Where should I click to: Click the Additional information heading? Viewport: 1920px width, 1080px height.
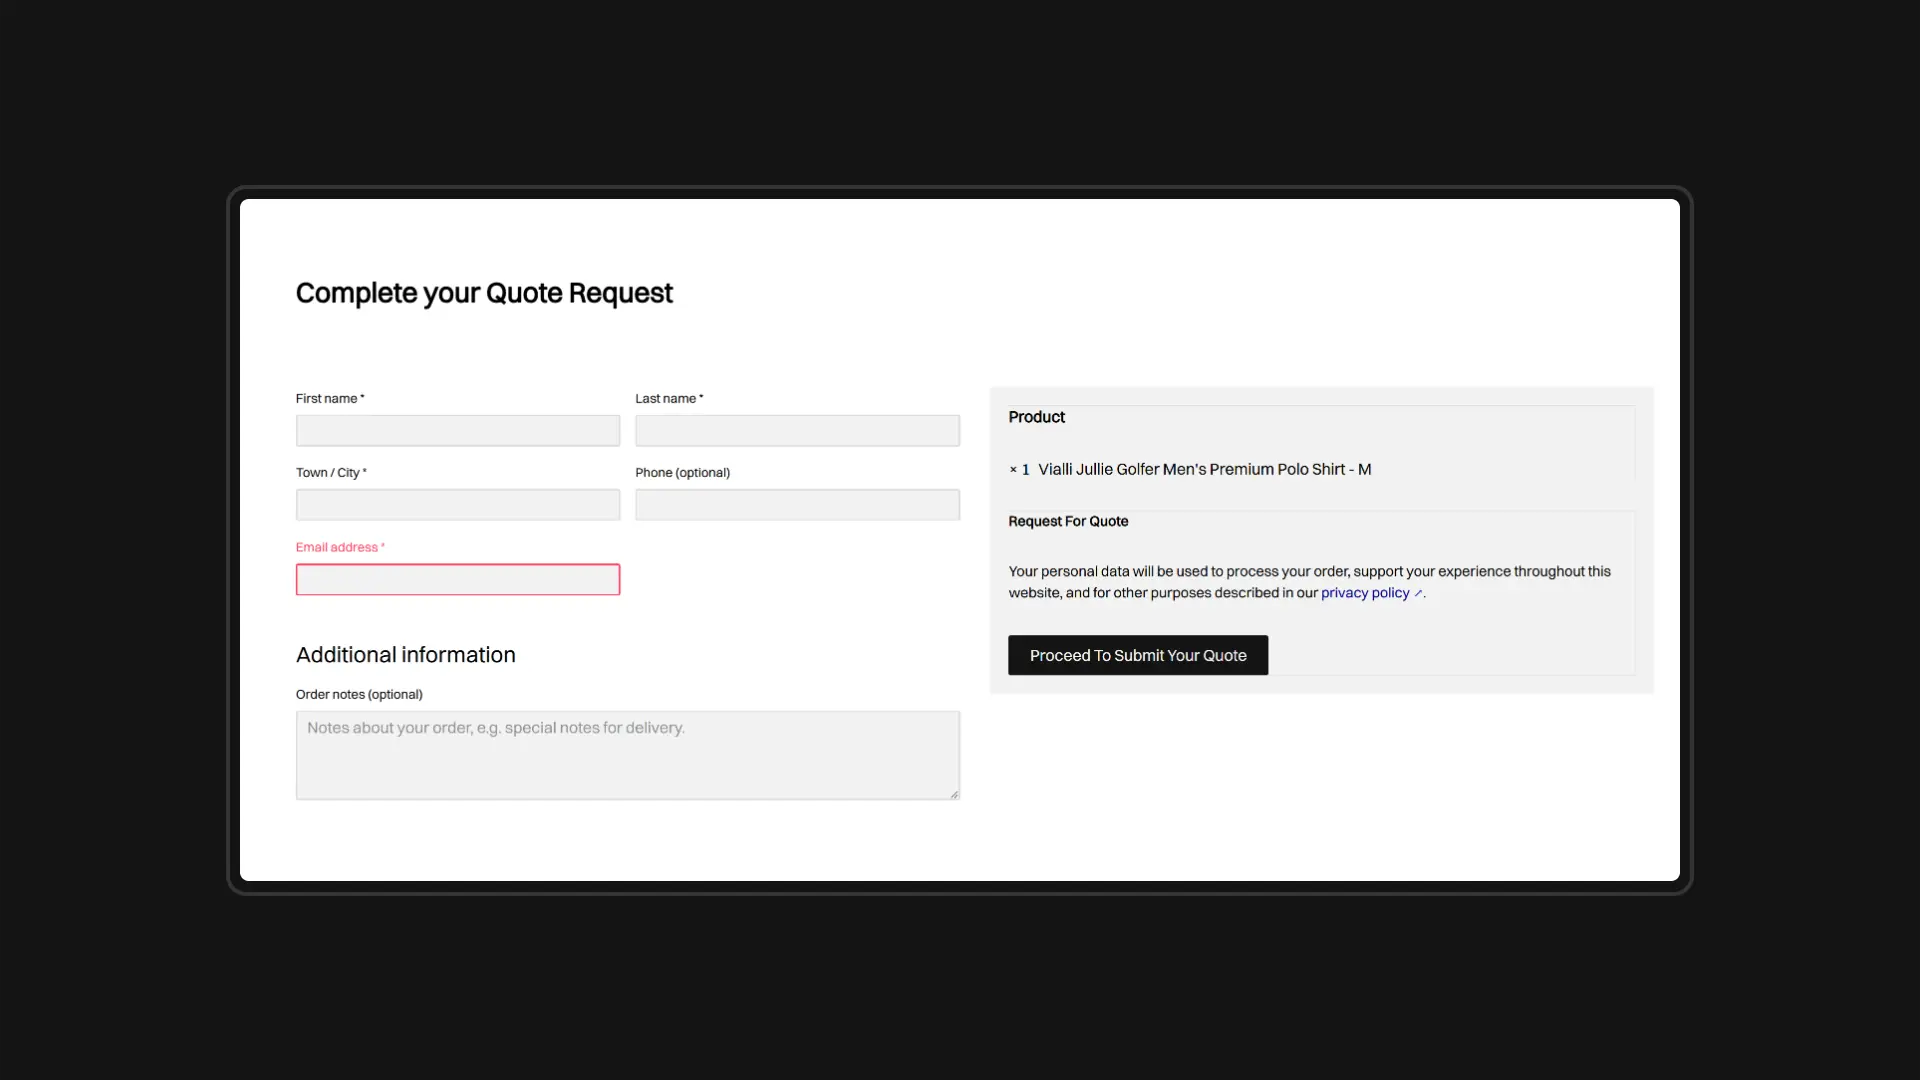point(406,655)
